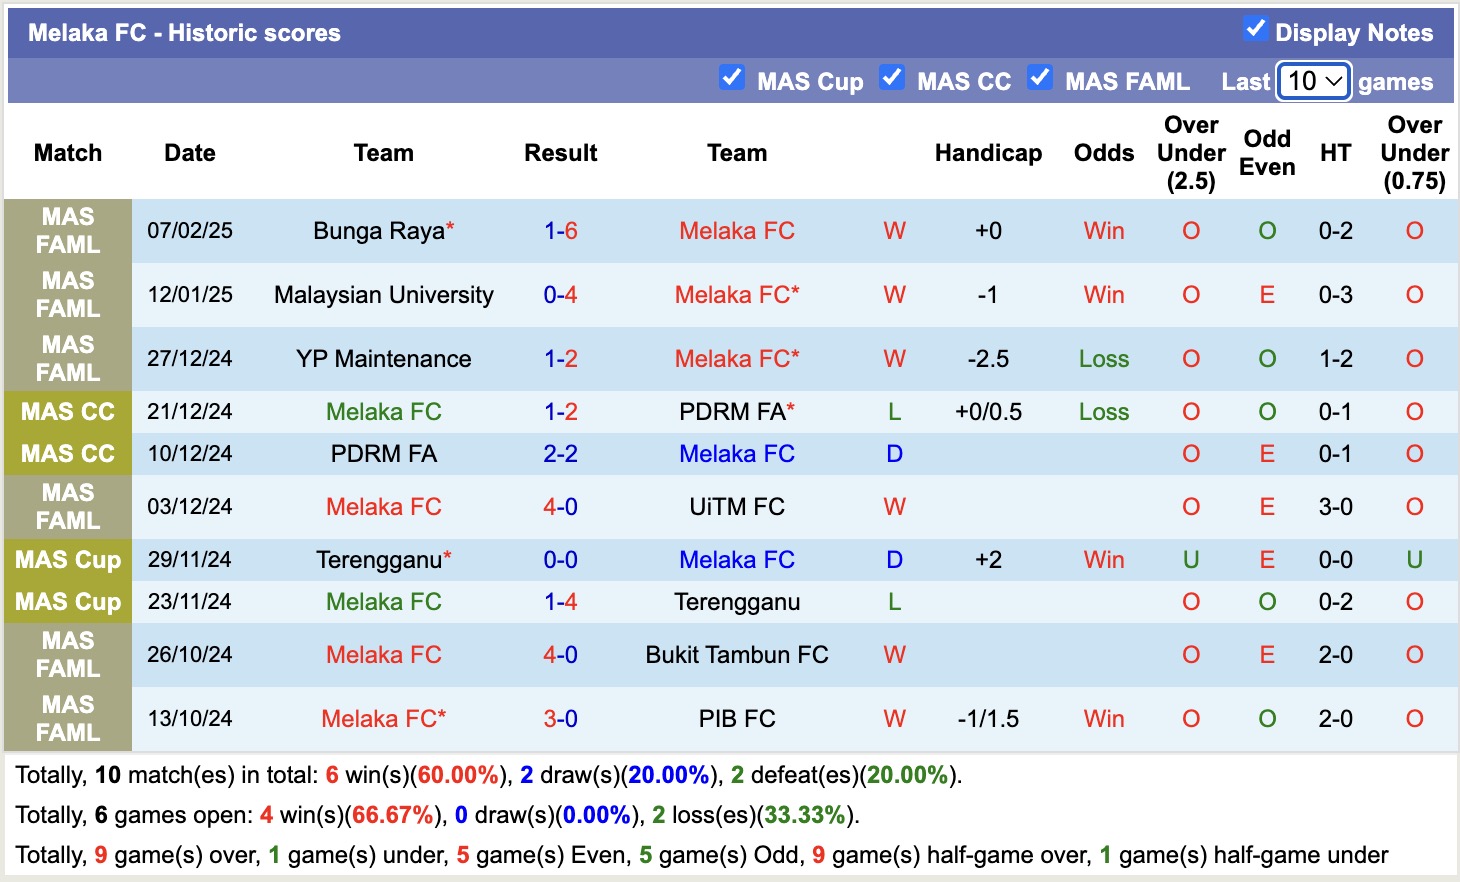Toggle the Display Notes checkbox
Screen dimensions: 1460x882
point(1255,30)
